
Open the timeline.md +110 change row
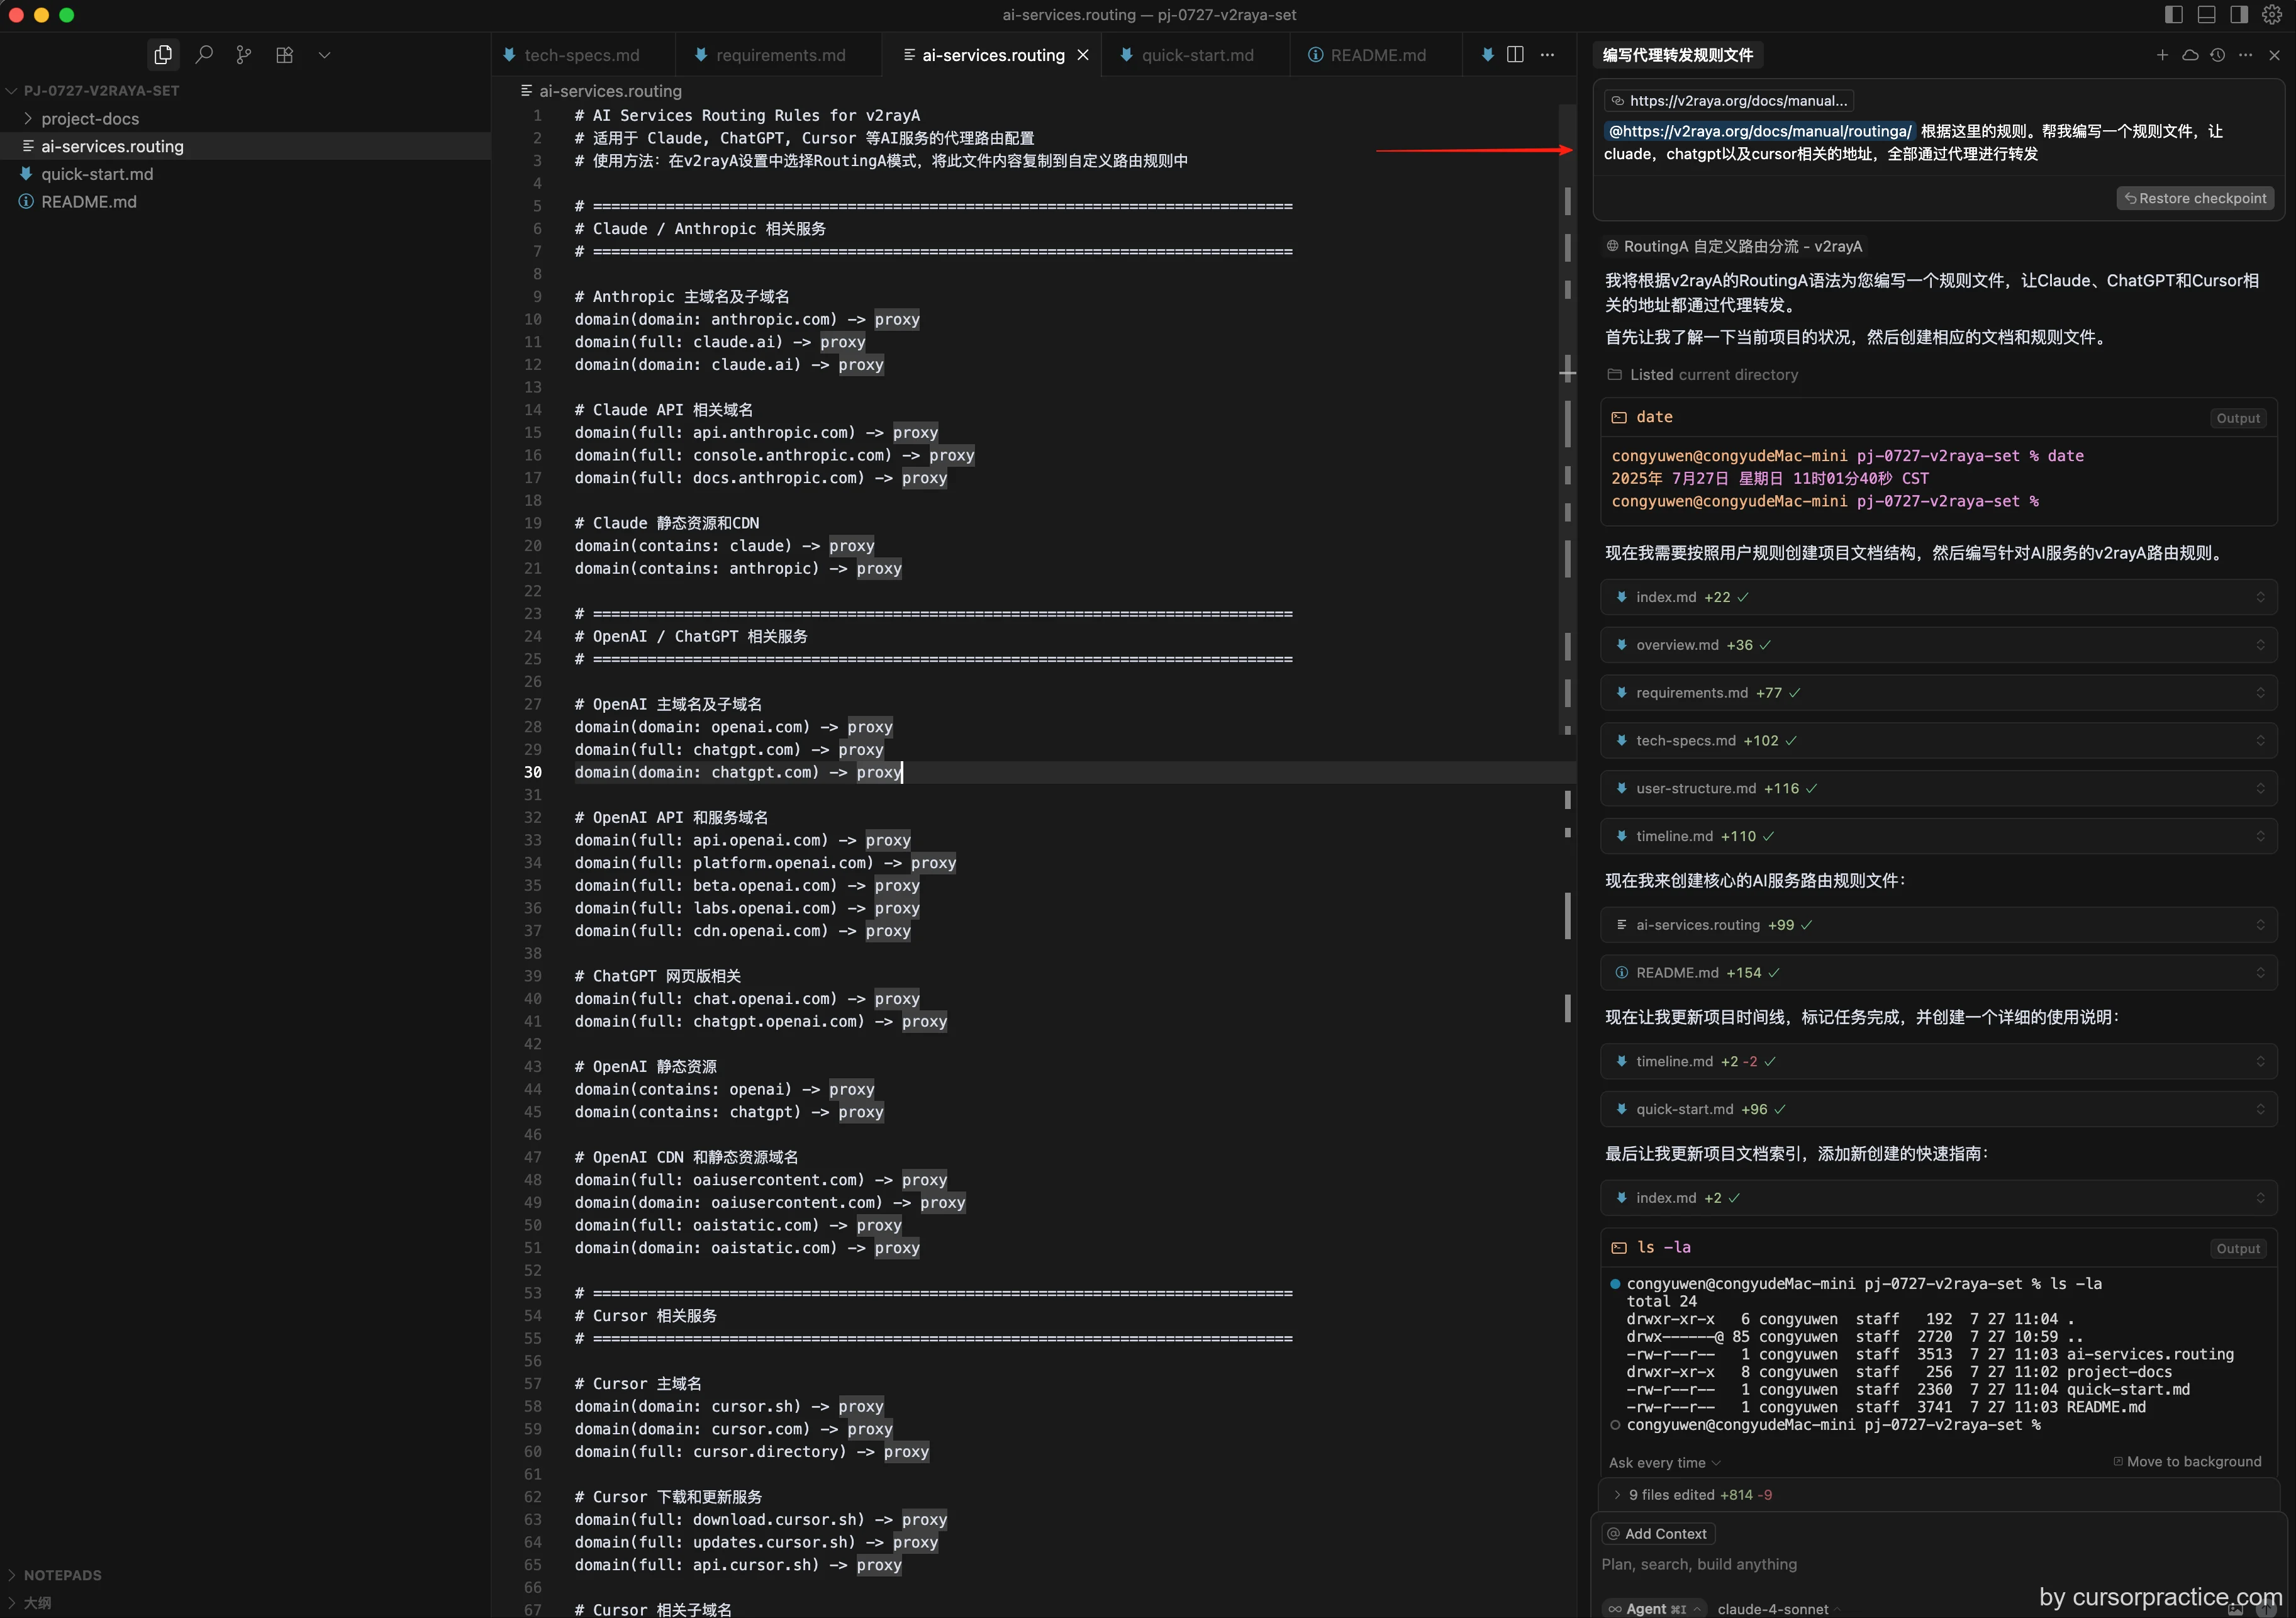click(1938, 836)
